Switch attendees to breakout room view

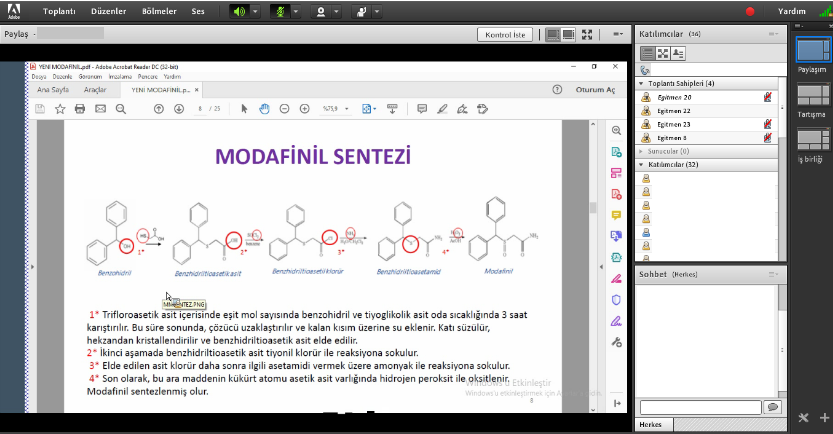click(662, 53)
